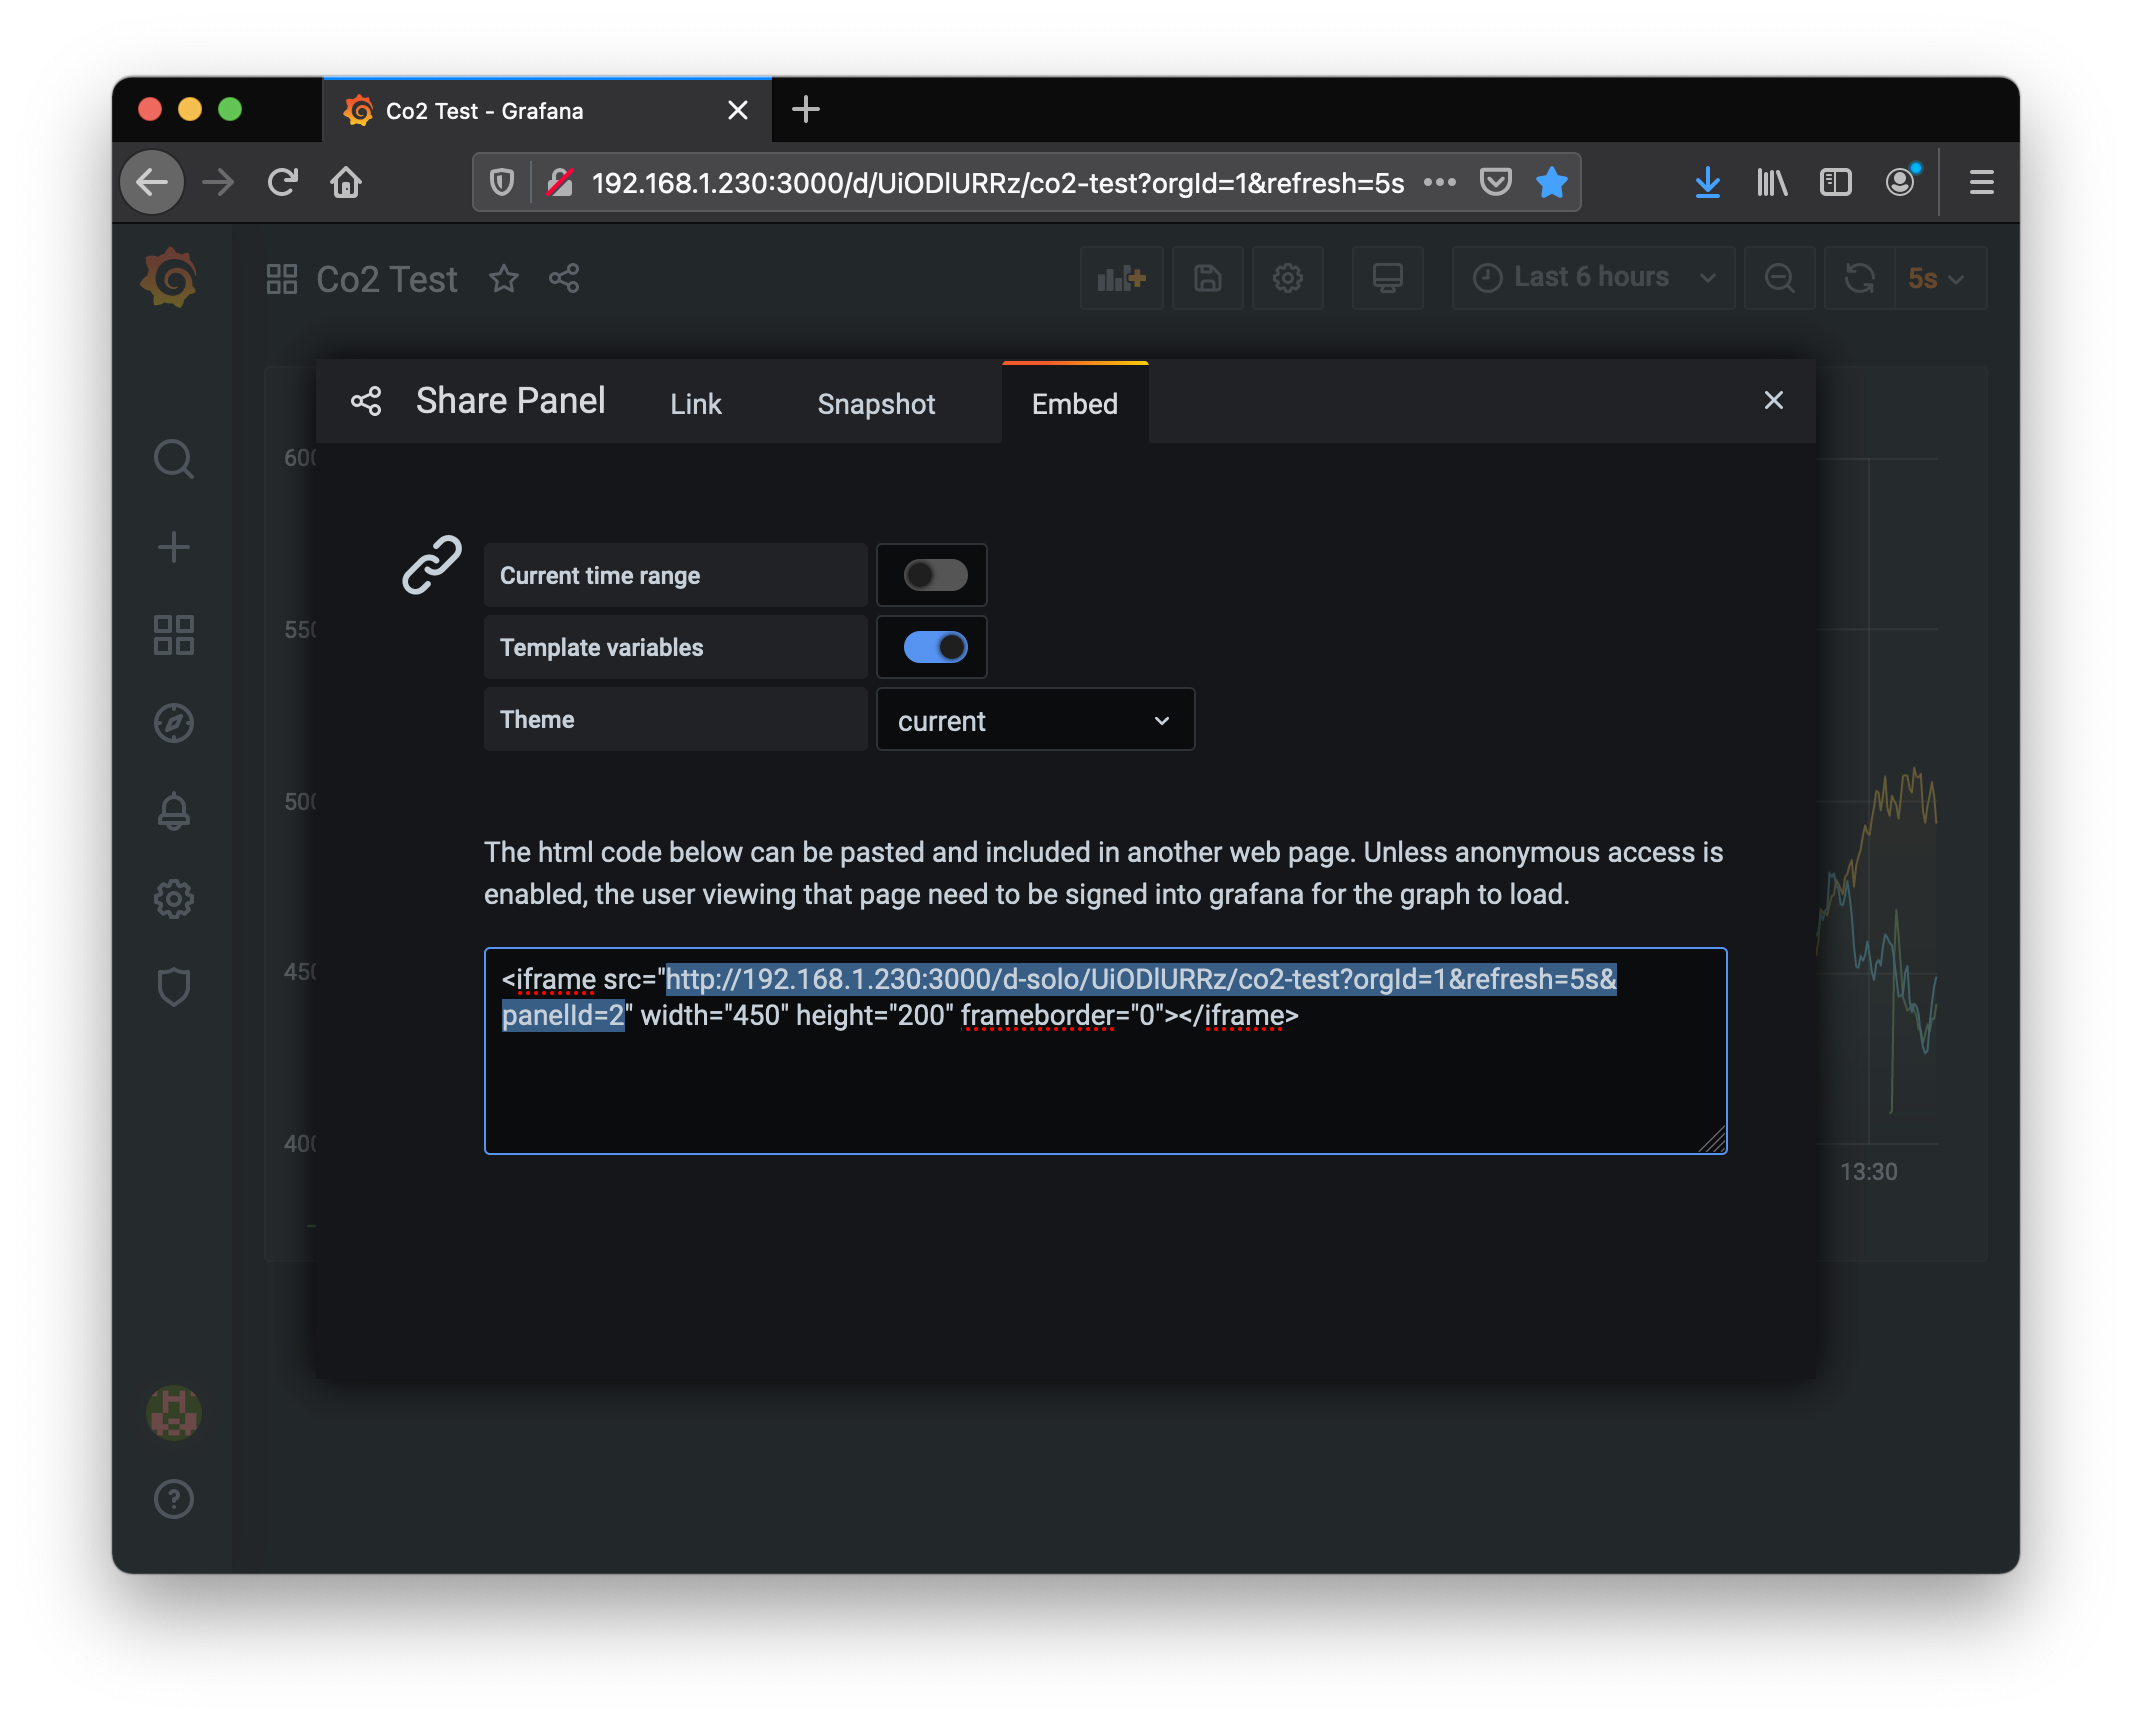
Task: Click the Firefox account icon
Action: tap(1900, 181)
